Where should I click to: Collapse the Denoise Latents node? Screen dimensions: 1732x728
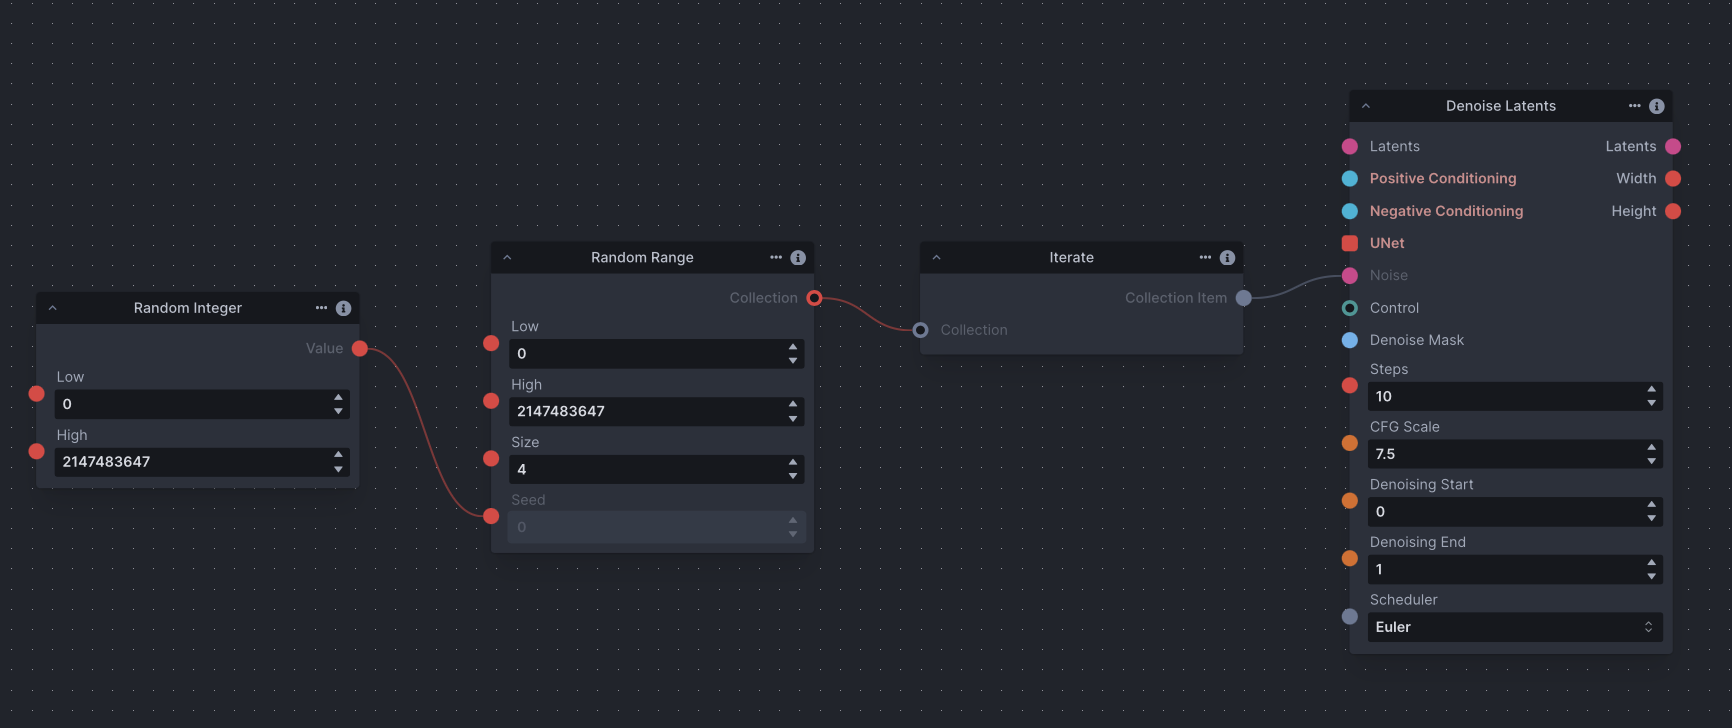pos(1365,106)
